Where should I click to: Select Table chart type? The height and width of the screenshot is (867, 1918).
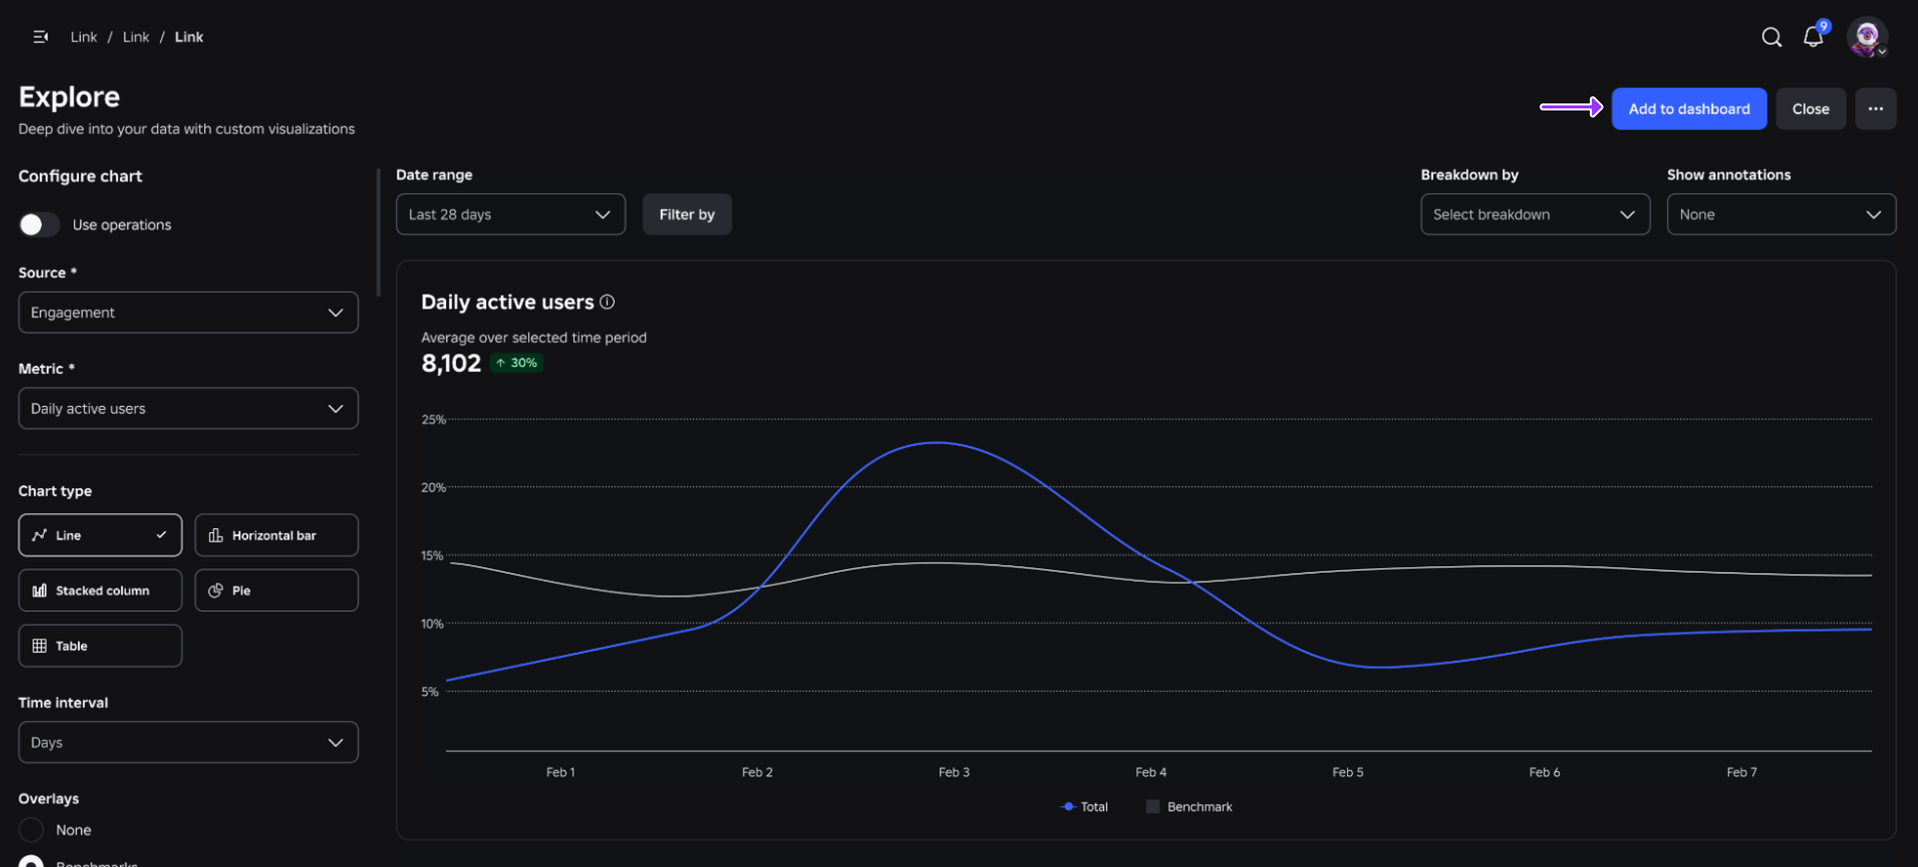pos(100,646)
